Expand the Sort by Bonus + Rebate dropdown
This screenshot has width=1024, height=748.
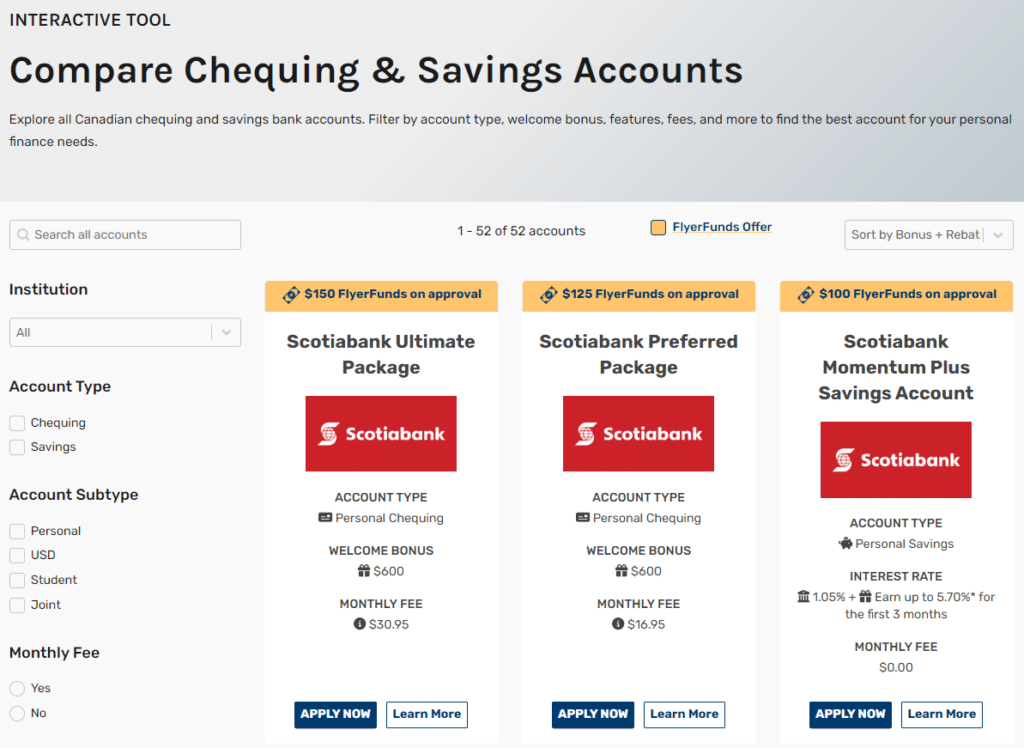pos(928,234)
